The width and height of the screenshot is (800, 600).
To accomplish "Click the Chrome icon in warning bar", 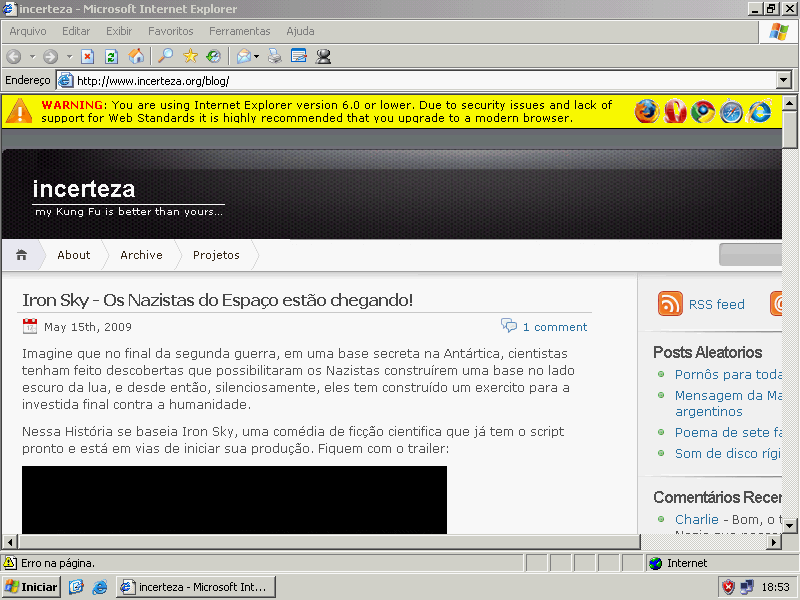I will point(704,111).
